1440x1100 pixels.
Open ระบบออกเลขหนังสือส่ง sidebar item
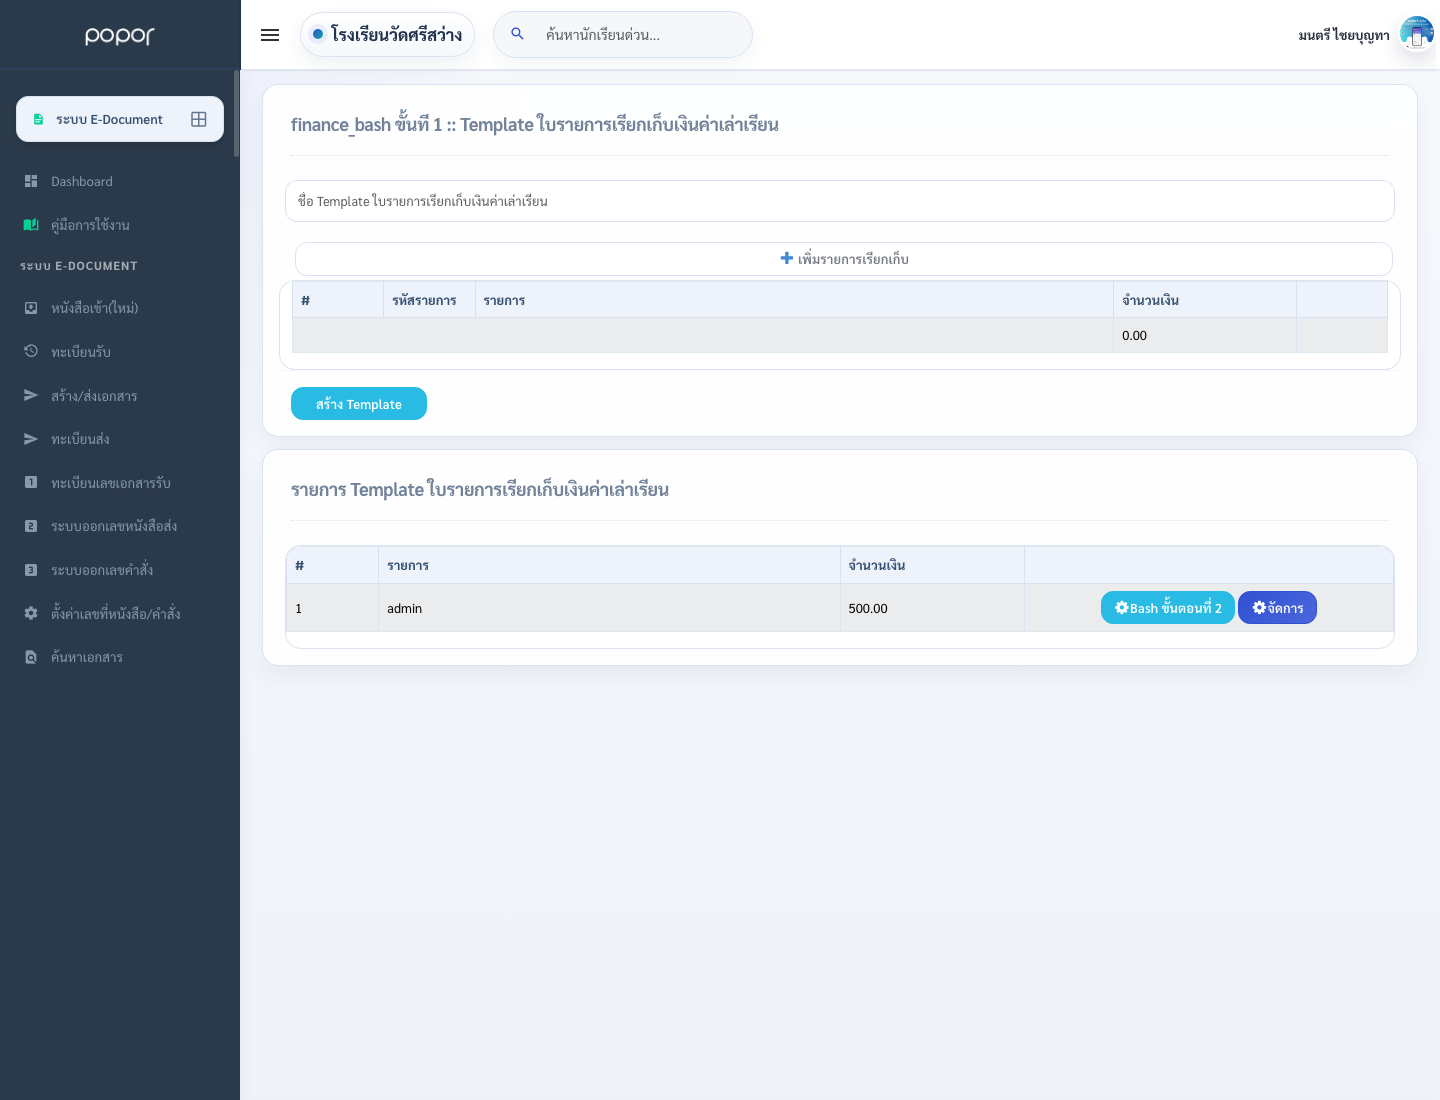click(x=114, y=526)
